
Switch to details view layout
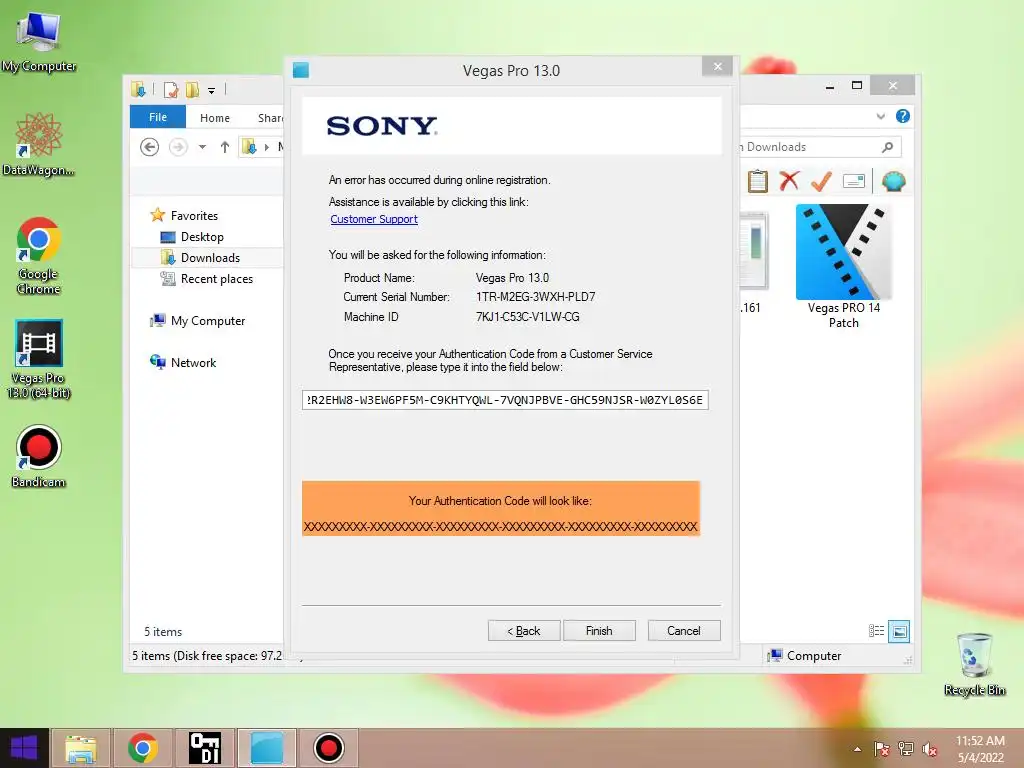[x=876, y=631]
